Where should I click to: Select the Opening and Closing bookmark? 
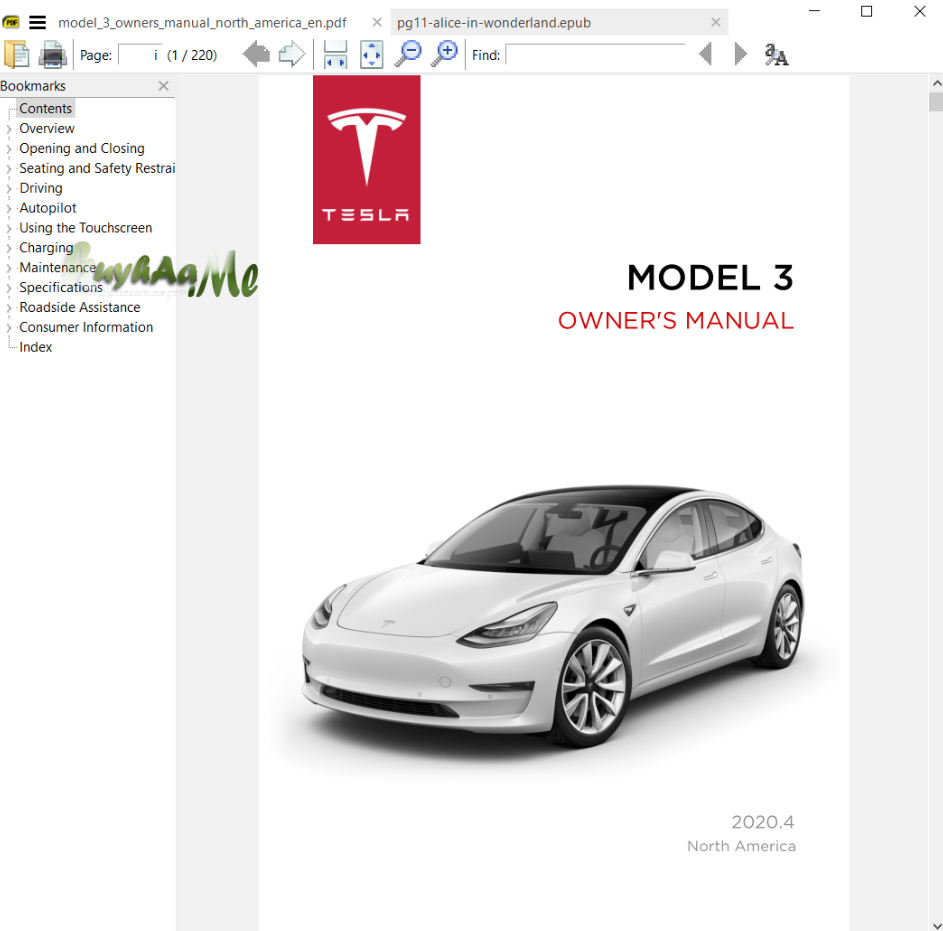pos(82,148)
